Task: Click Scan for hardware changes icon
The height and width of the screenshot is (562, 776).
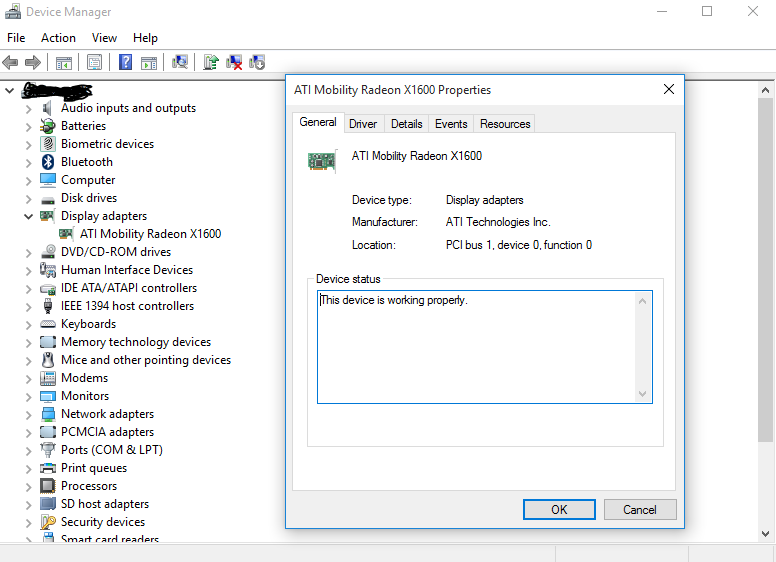Action: click(180, 62)
